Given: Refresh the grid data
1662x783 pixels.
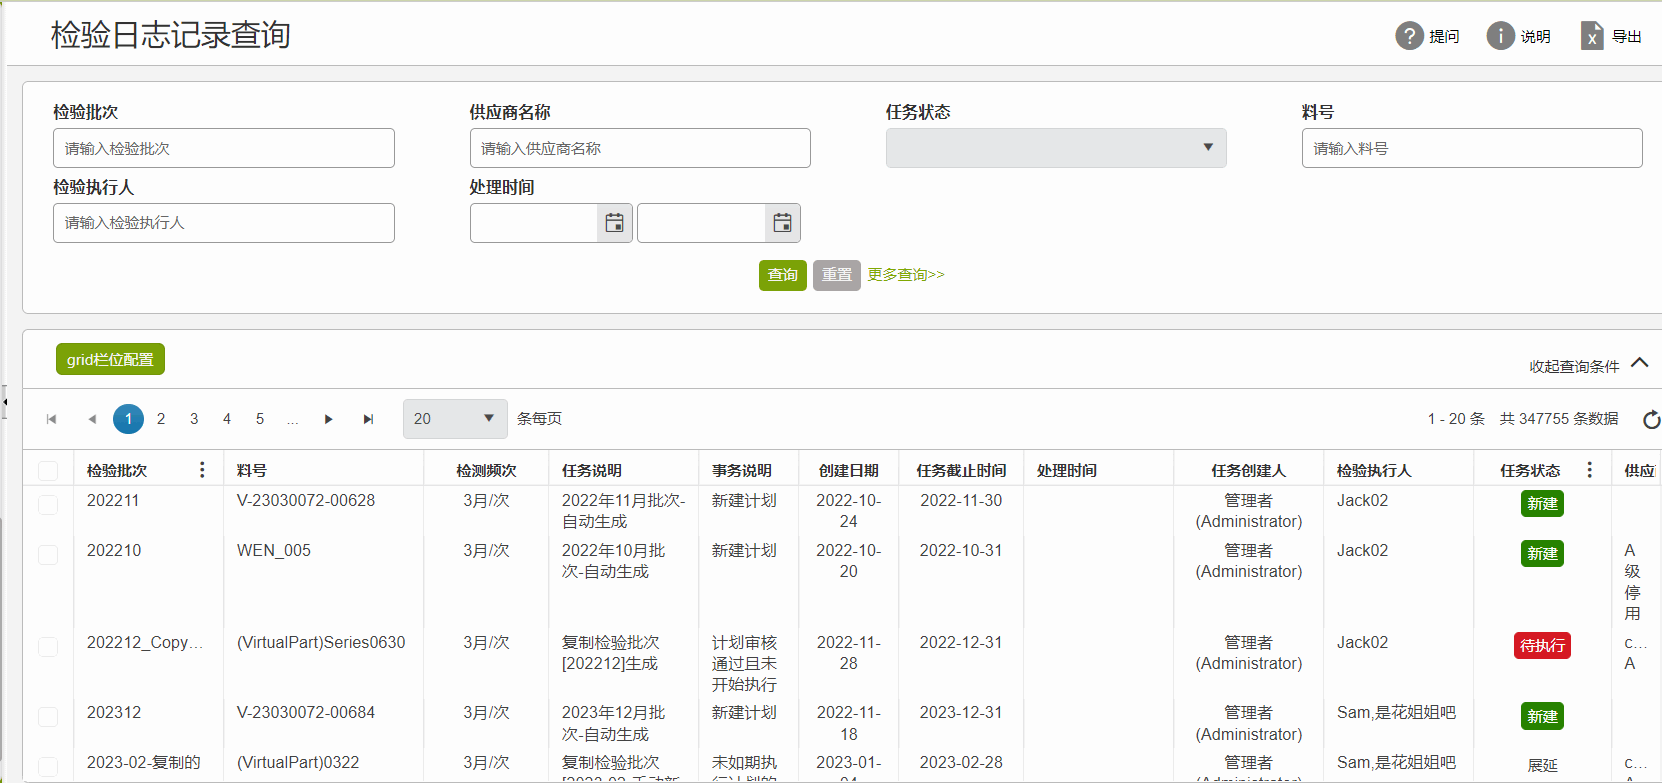Looking at the screenshot, I should click(1651, 420).
